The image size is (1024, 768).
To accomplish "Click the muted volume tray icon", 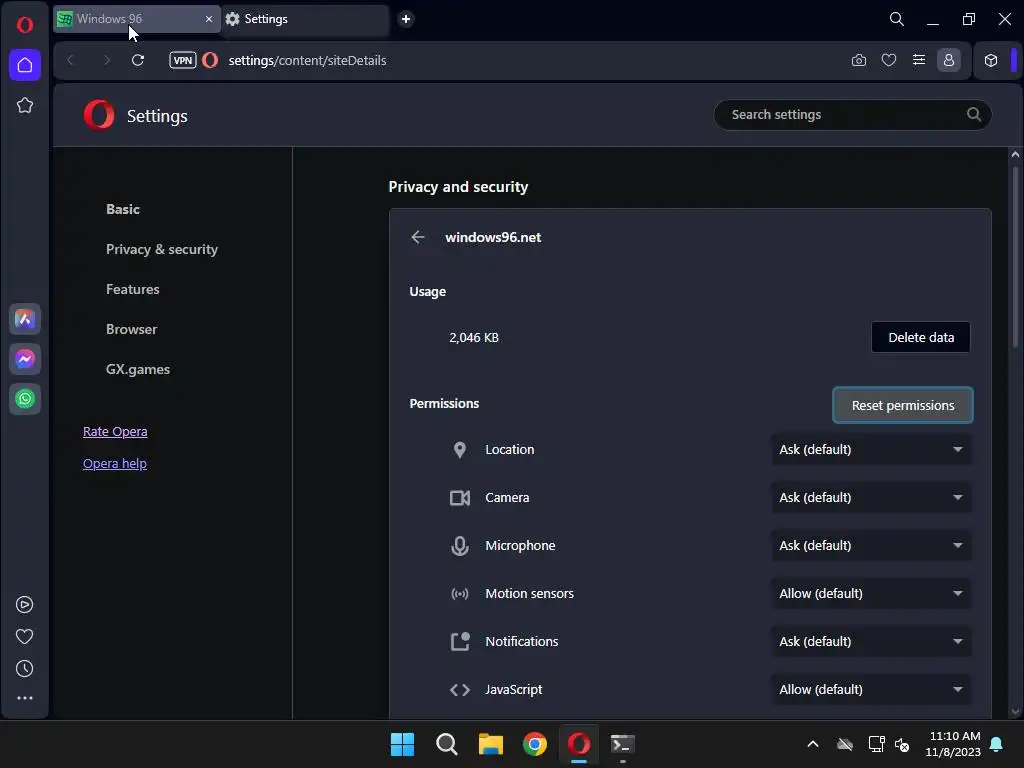I will pyautogui.click(x=902, y=744).
